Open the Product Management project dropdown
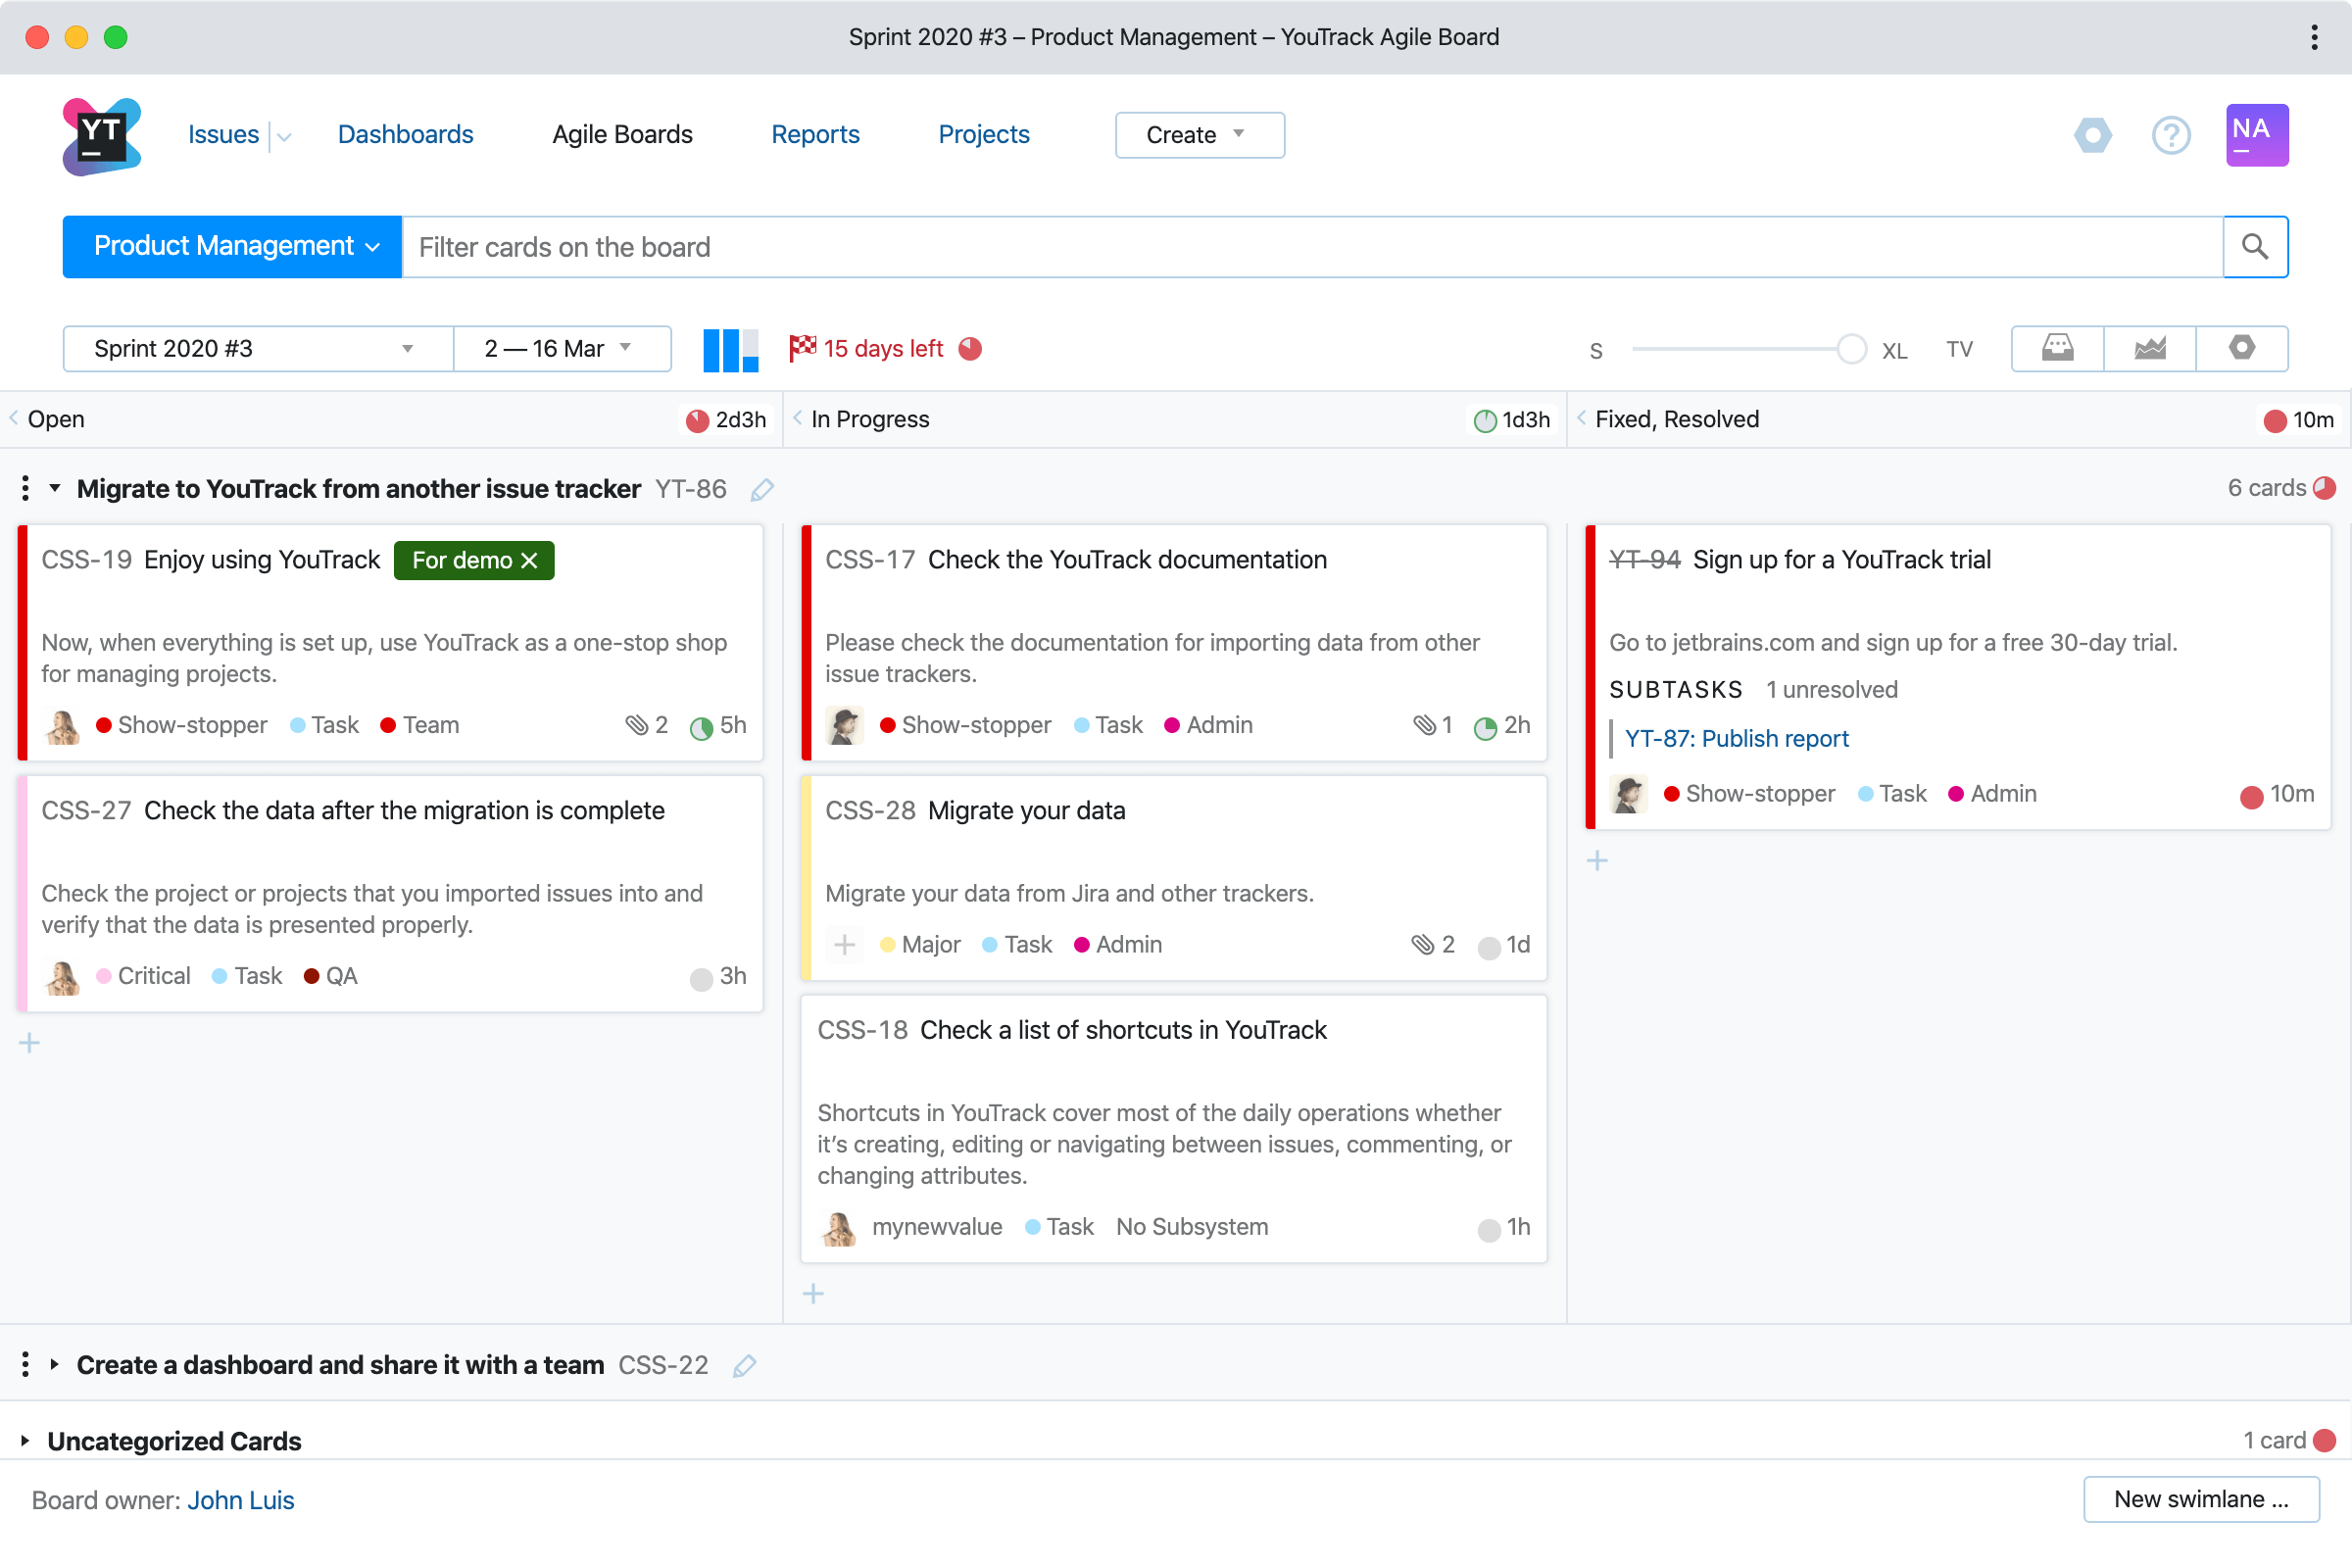2352x1568 pixels. coord(231,246)
